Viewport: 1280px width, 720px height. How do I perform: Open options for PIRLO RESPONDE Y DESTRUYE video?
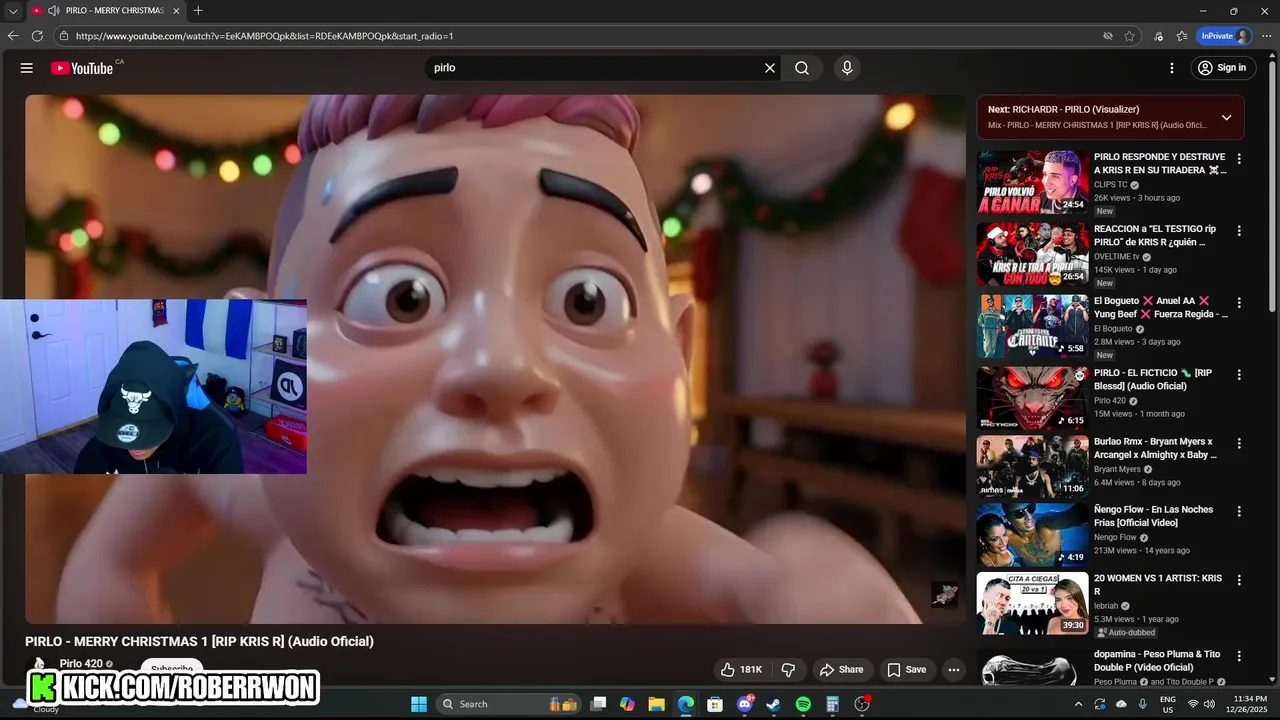(1239, 159)
